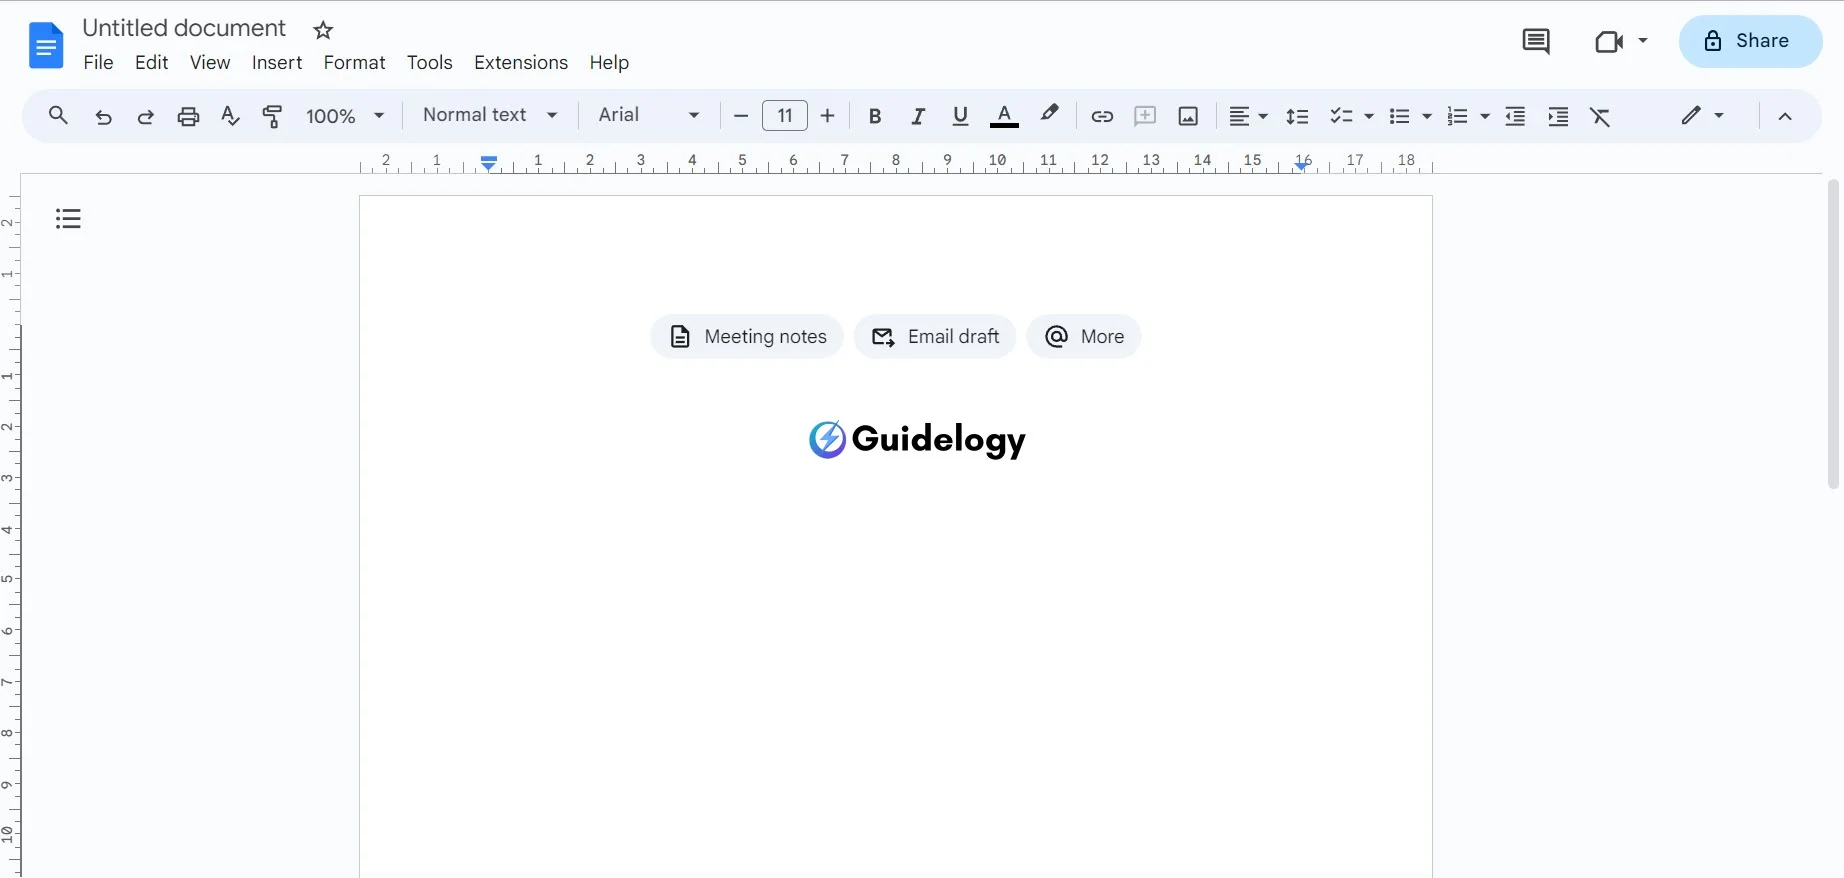Image resolution: width=1844 pixels, height=878 pixels.
Task: Open the Normal text style dropdown
Action: click(489, 115)
